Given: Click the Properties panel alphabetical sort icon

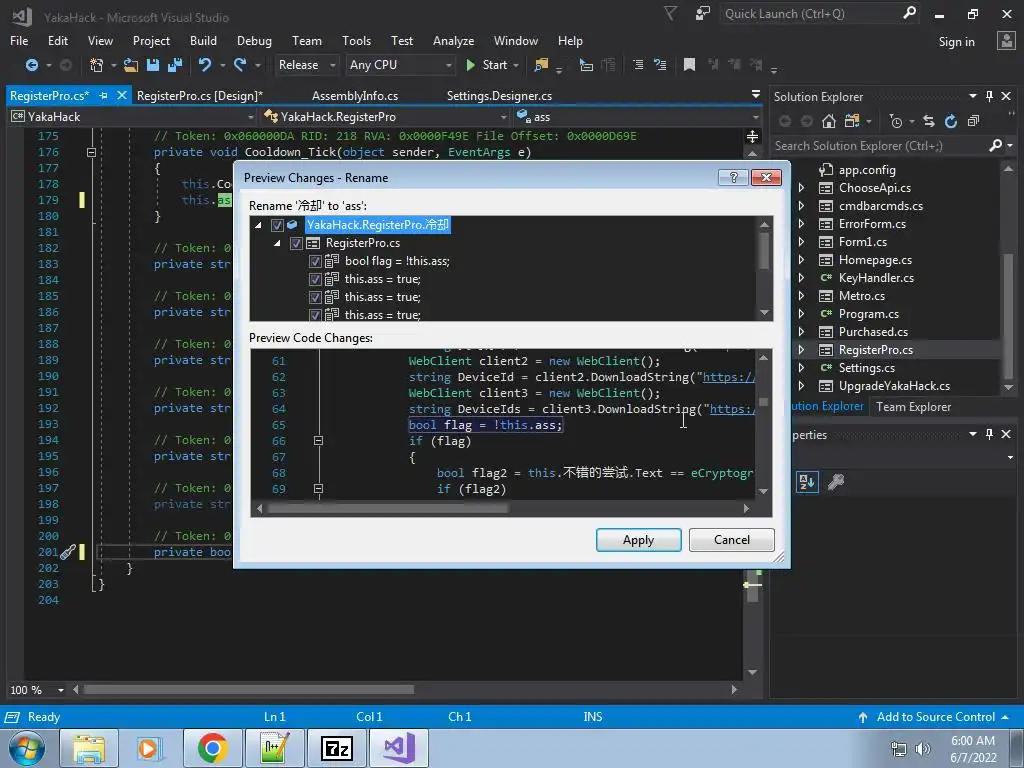Looking at the screenshot, I should click(807, 482).
